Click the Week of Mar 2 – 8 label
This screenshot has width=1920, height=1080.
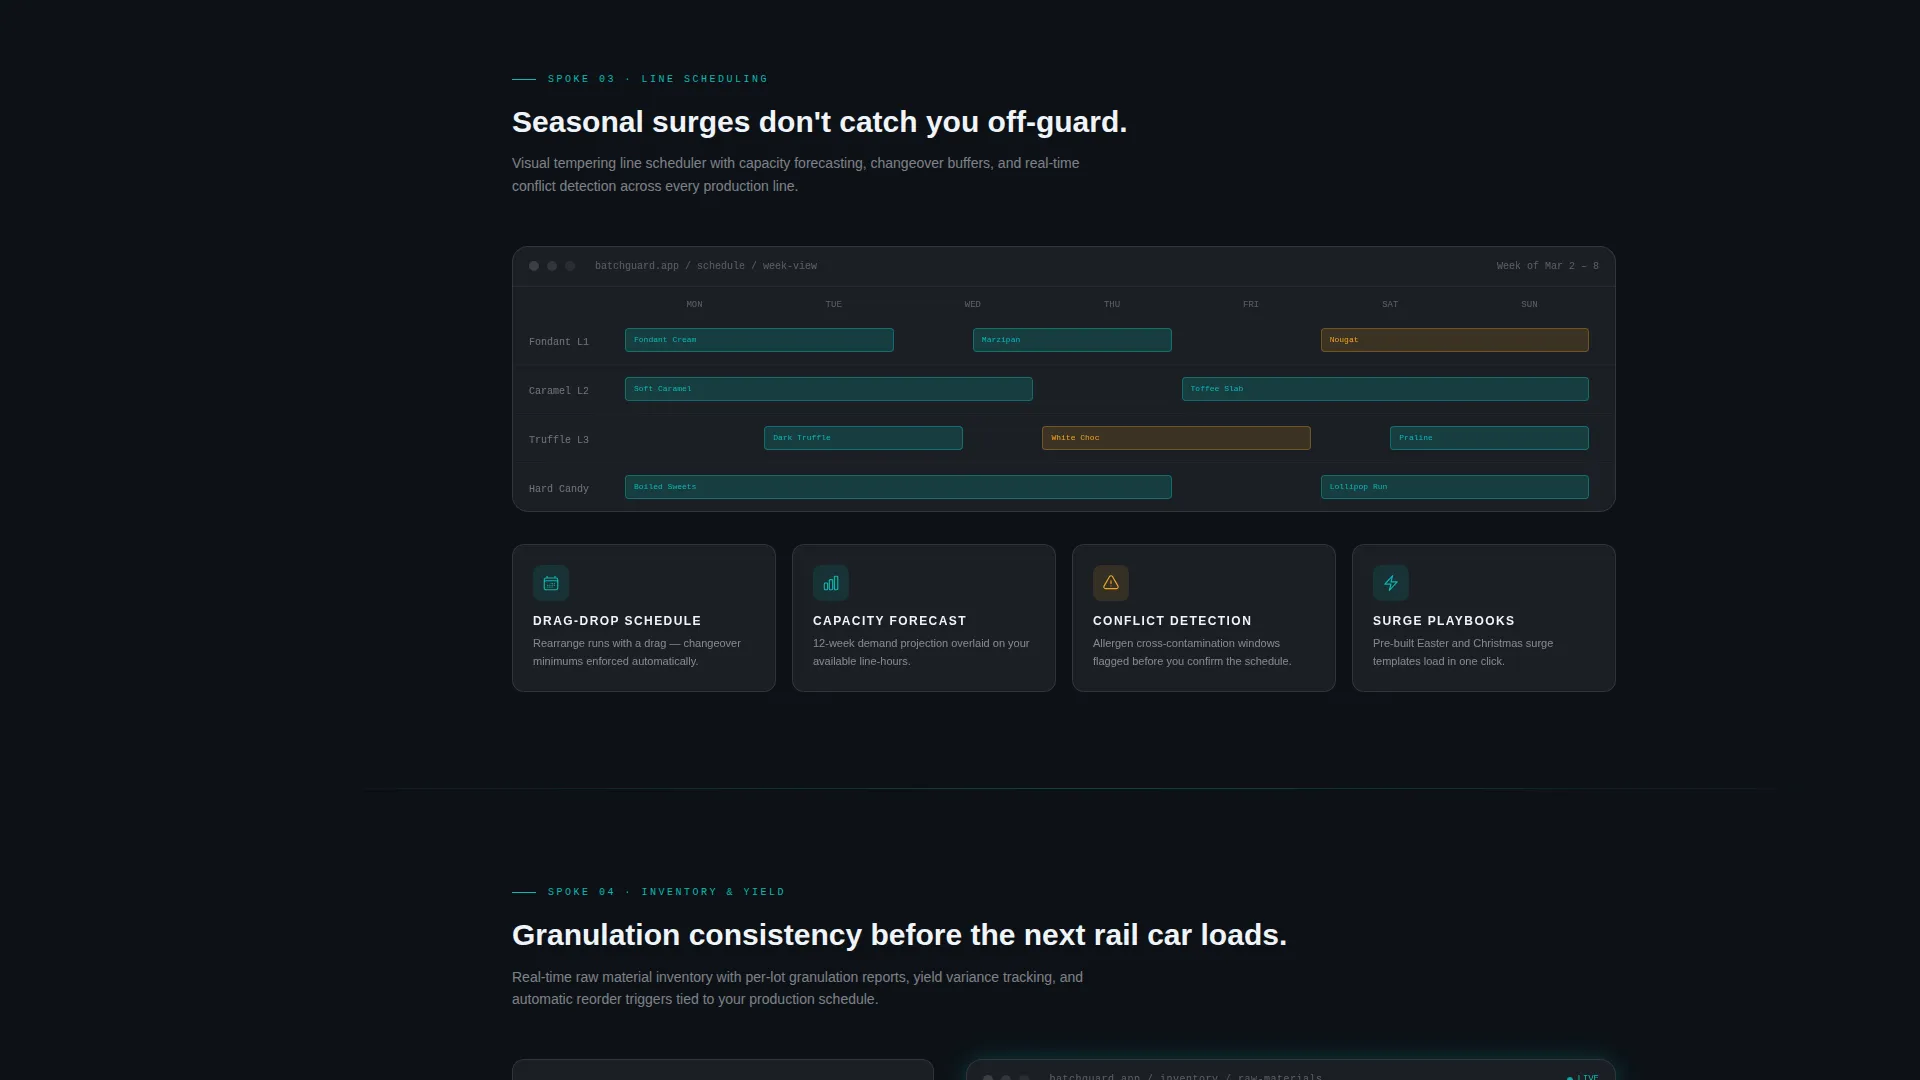1547,266
